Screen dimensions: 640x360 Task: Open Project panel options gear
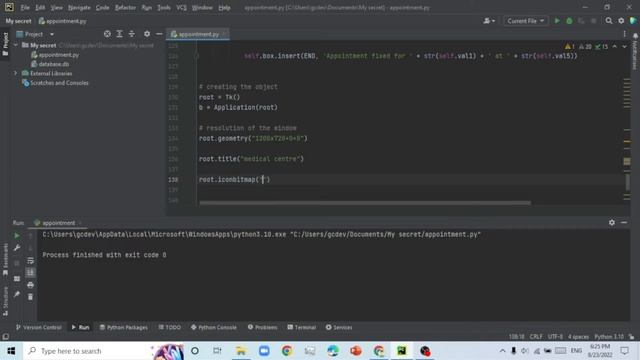(x=147, y=34)
